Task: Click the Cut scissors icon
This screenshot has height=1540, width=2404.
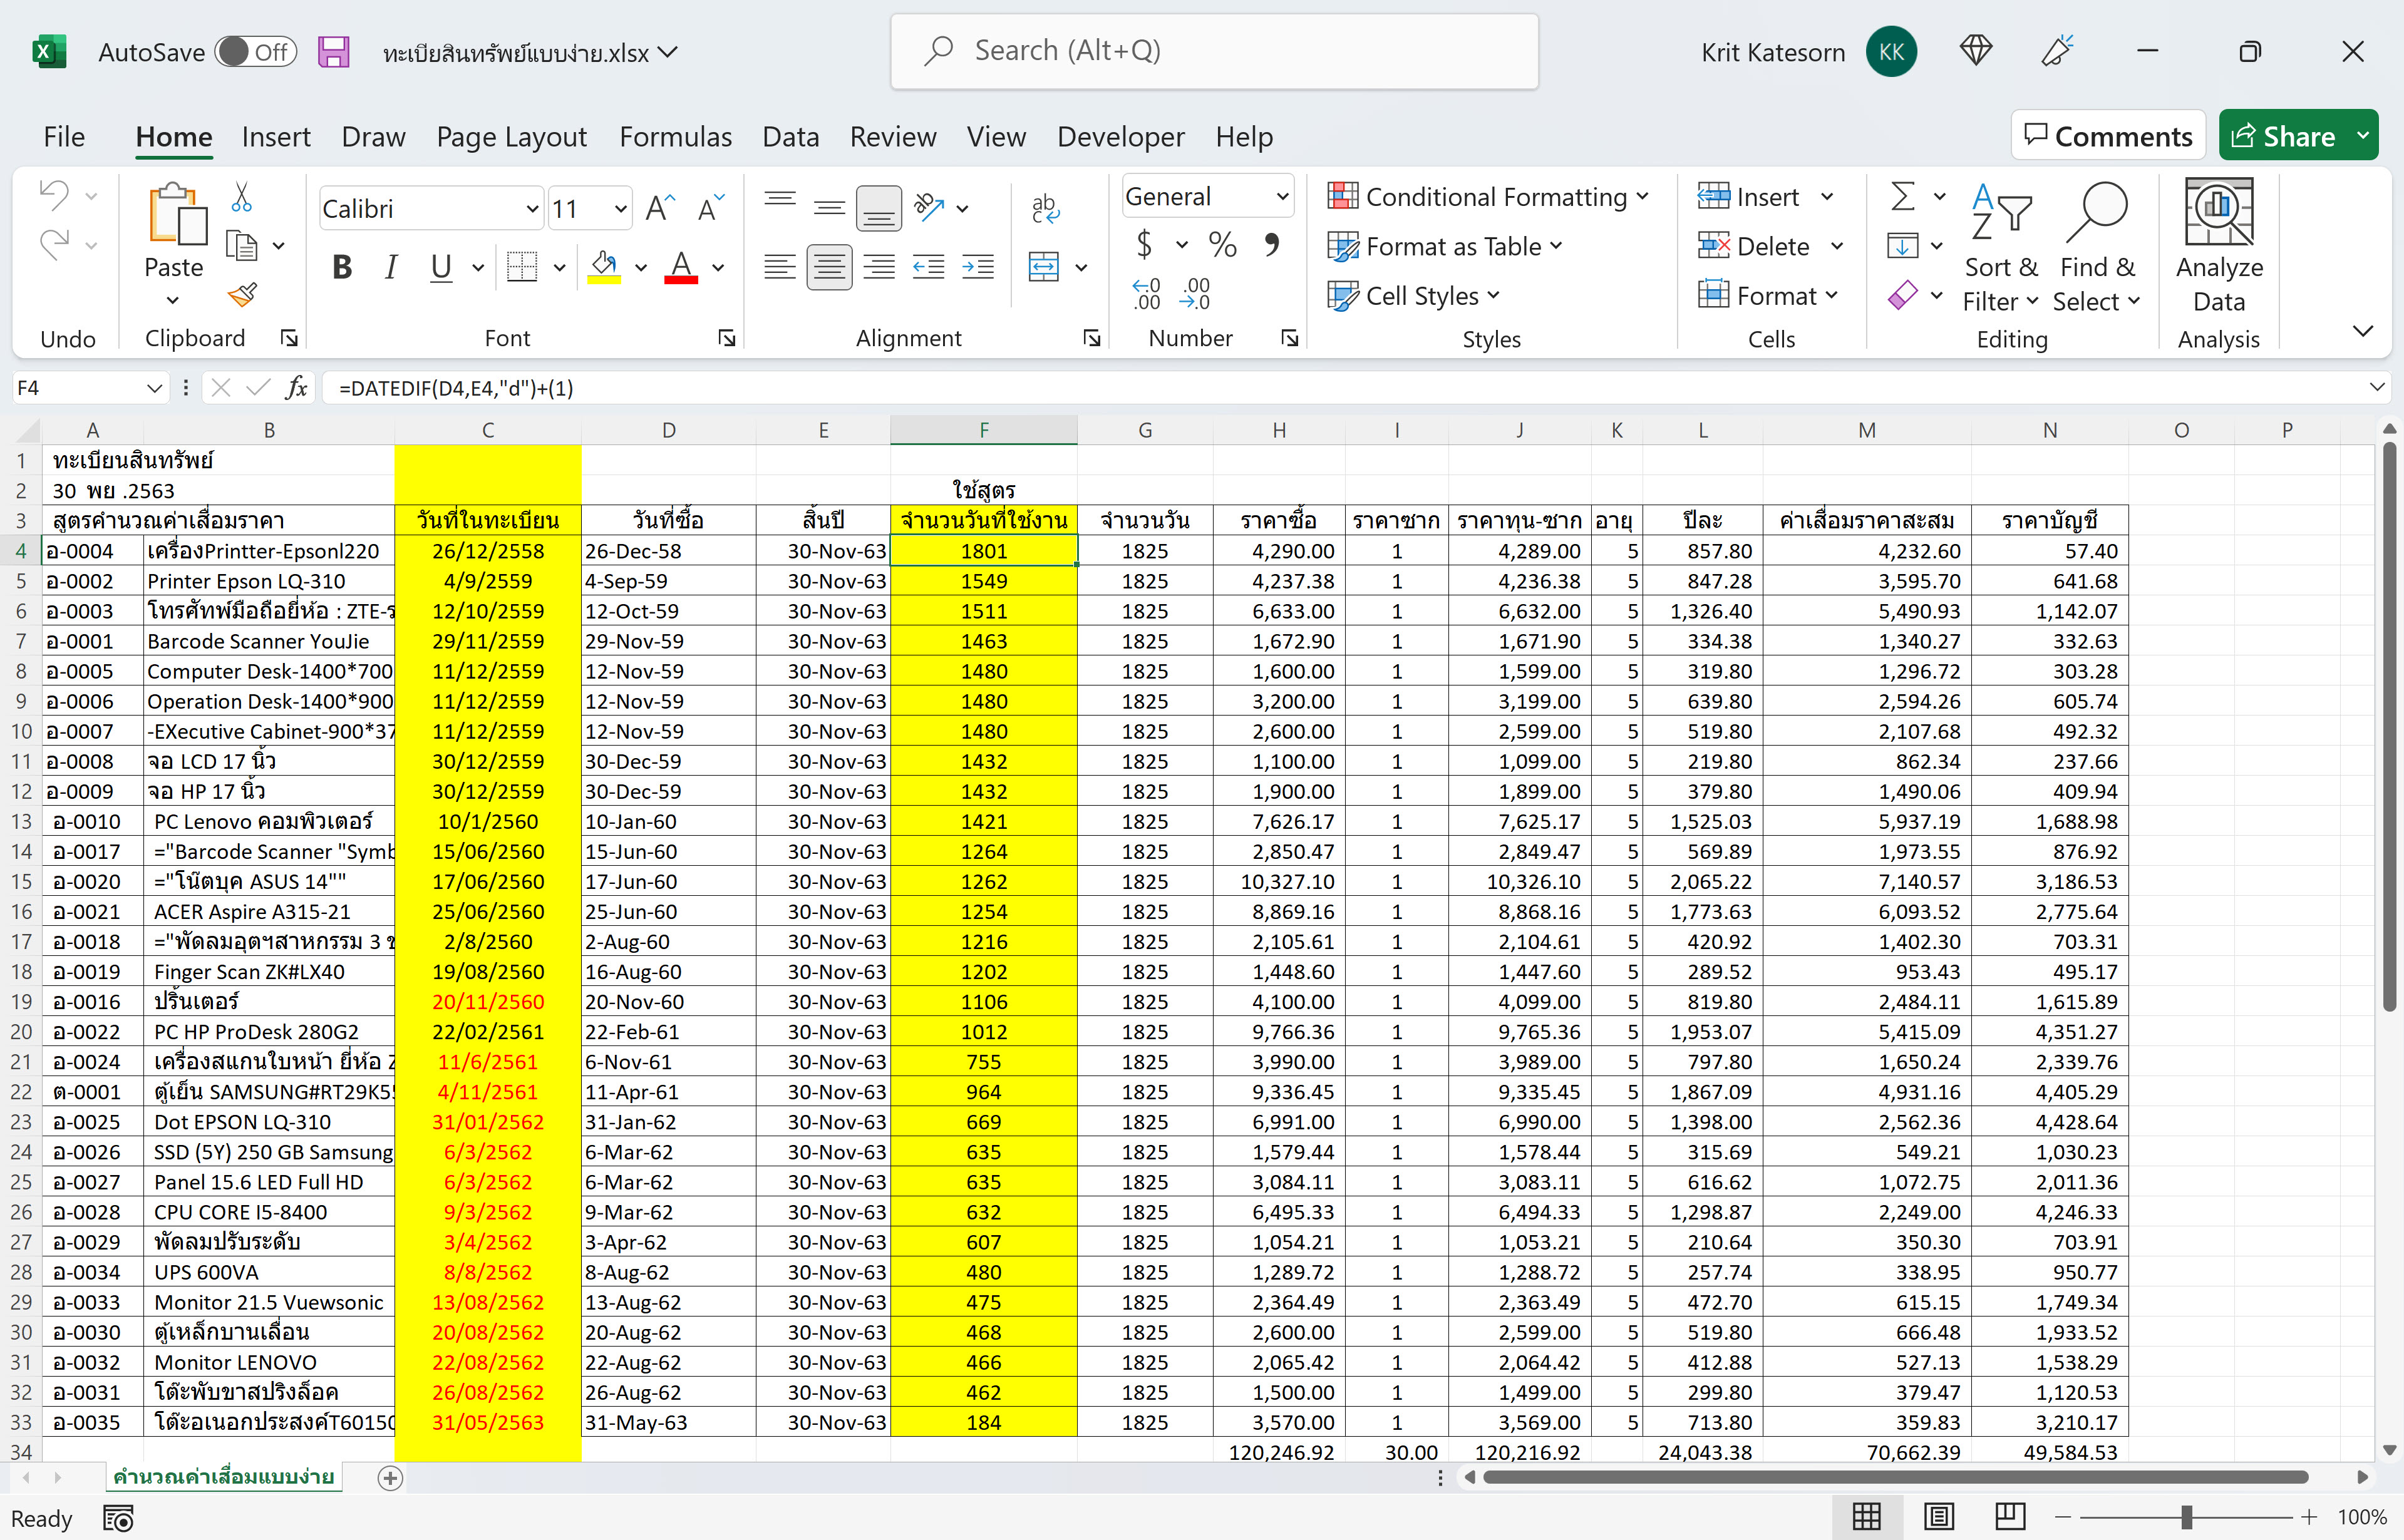Action: [241, 197]
